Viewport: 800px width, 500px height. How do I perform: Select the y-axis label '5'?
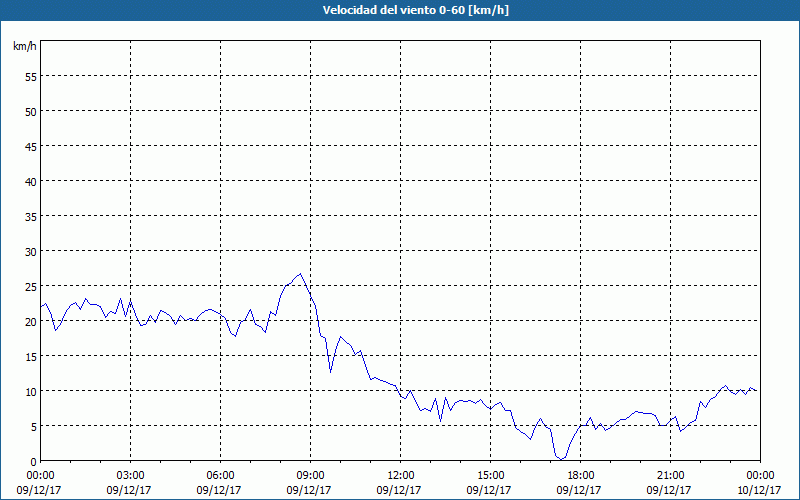click(x=34, y=427)
